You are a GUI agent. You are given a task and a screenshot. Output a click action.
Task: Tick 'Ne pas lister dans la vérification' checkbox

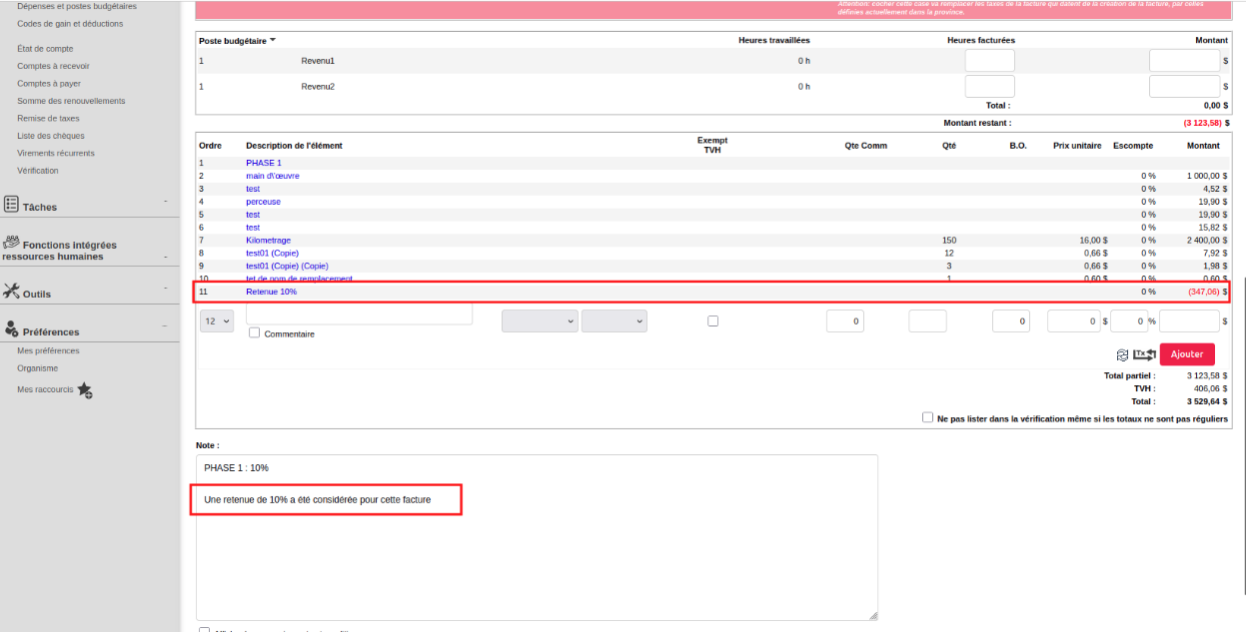click(x=928, y=418)
